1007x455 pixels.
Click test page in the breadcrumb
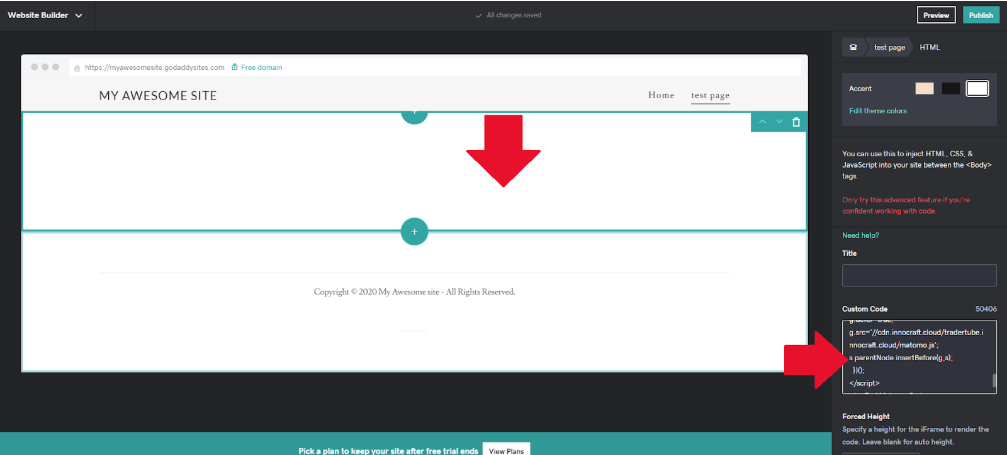889,47
